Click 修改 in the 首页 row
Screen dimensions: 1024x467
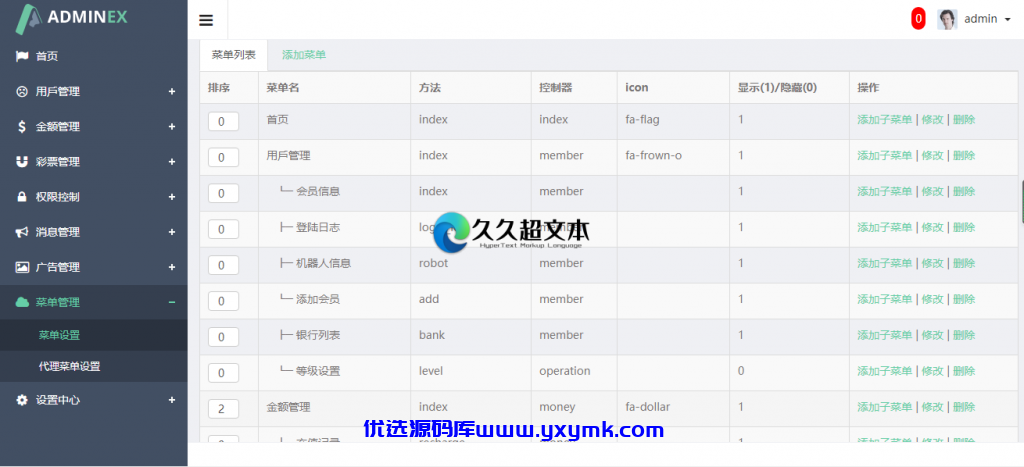tap(933, 120)
